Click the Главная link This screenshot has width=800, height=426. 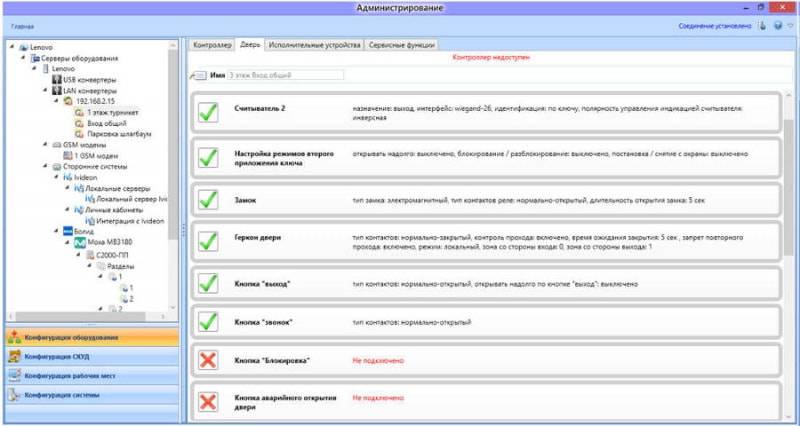[x=22, y=26]
